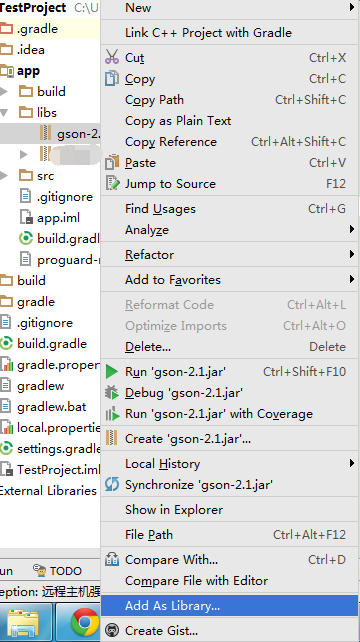This screenshot has width=360, height=642.
Task: Choose File Path menu entry
Action: click(x=229, y=534)
